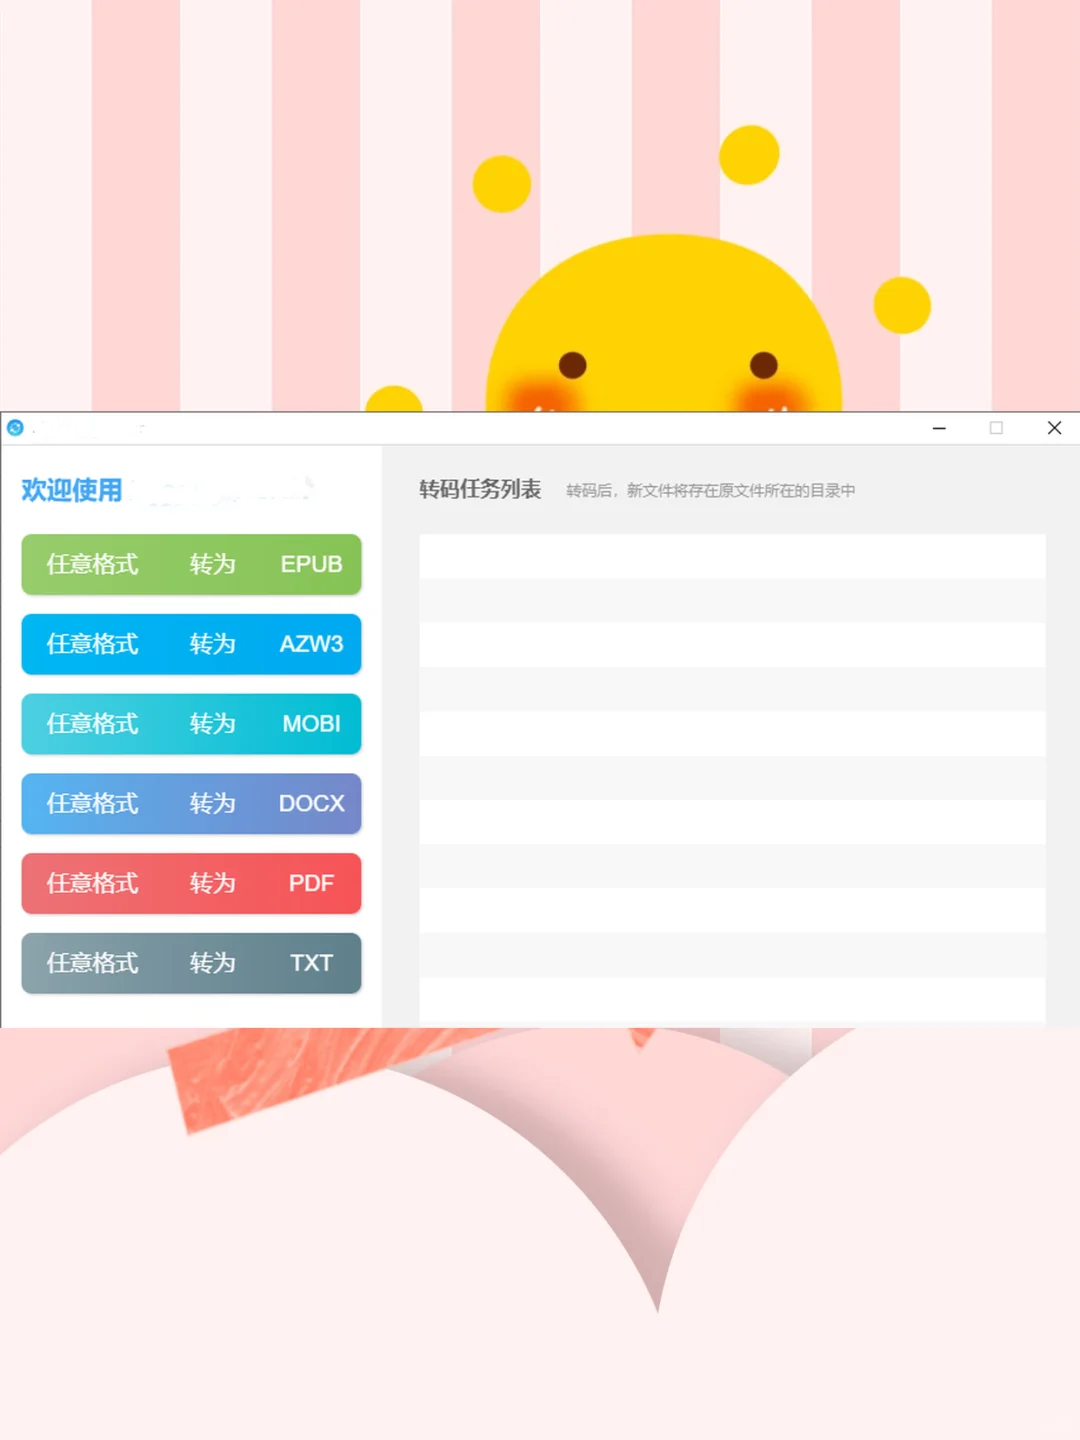Convert any format to DOCX
The width and height of the screenshot is (1080, 1440).
click(191, 804)
